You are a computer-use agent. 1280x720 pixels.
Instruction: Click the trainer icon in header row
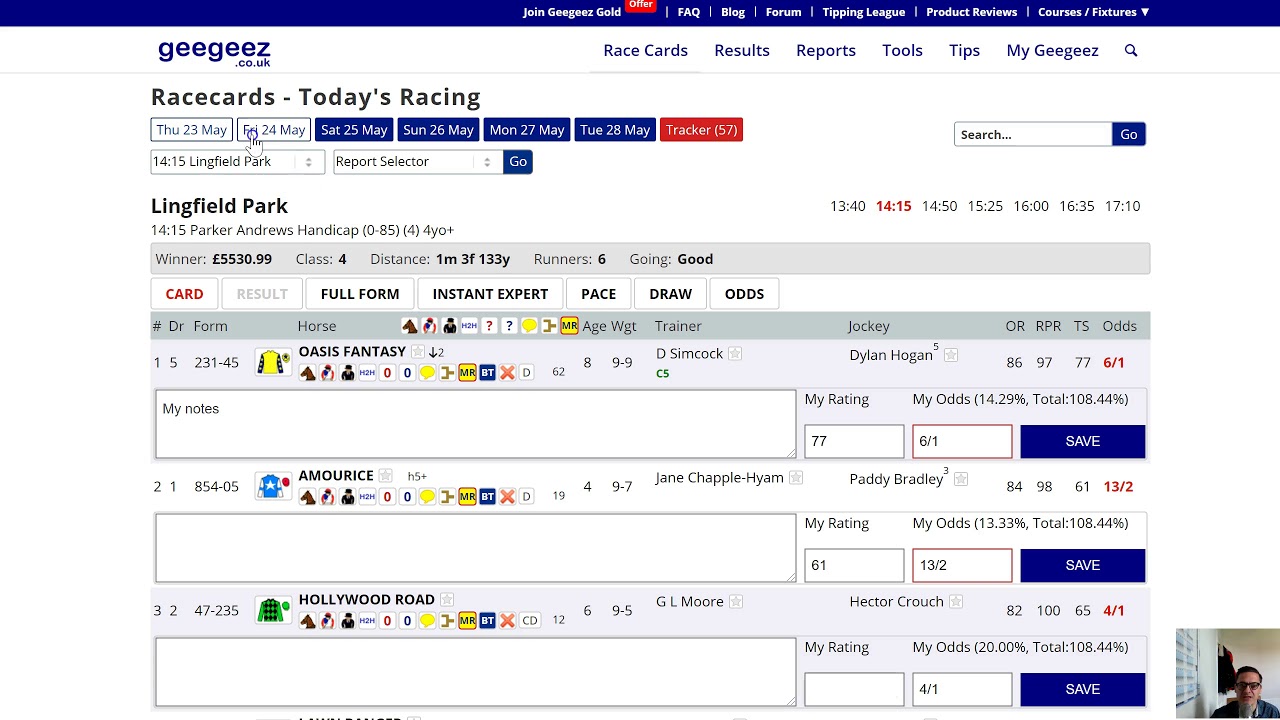tap(449, 326)
